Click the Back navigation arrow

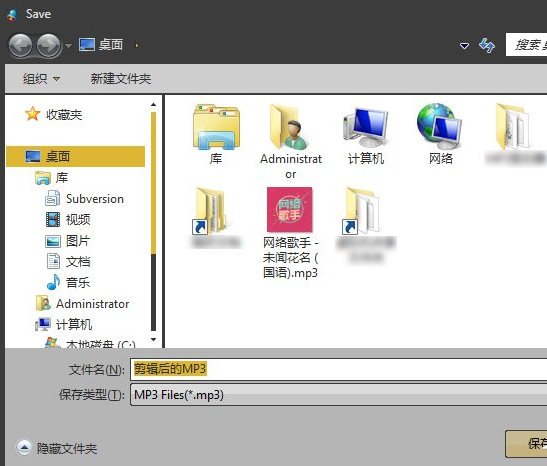tap(20, 45)
